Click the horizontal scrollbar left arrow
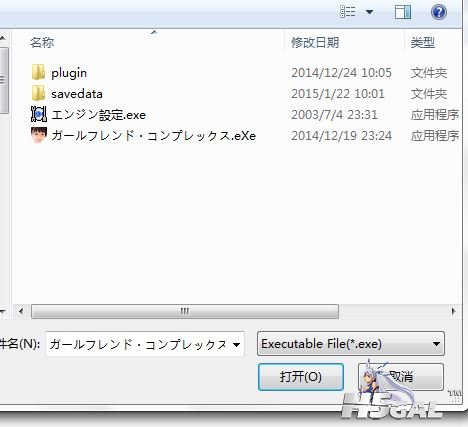The height and width of the screenshot is (427, 468). point(21,312)
